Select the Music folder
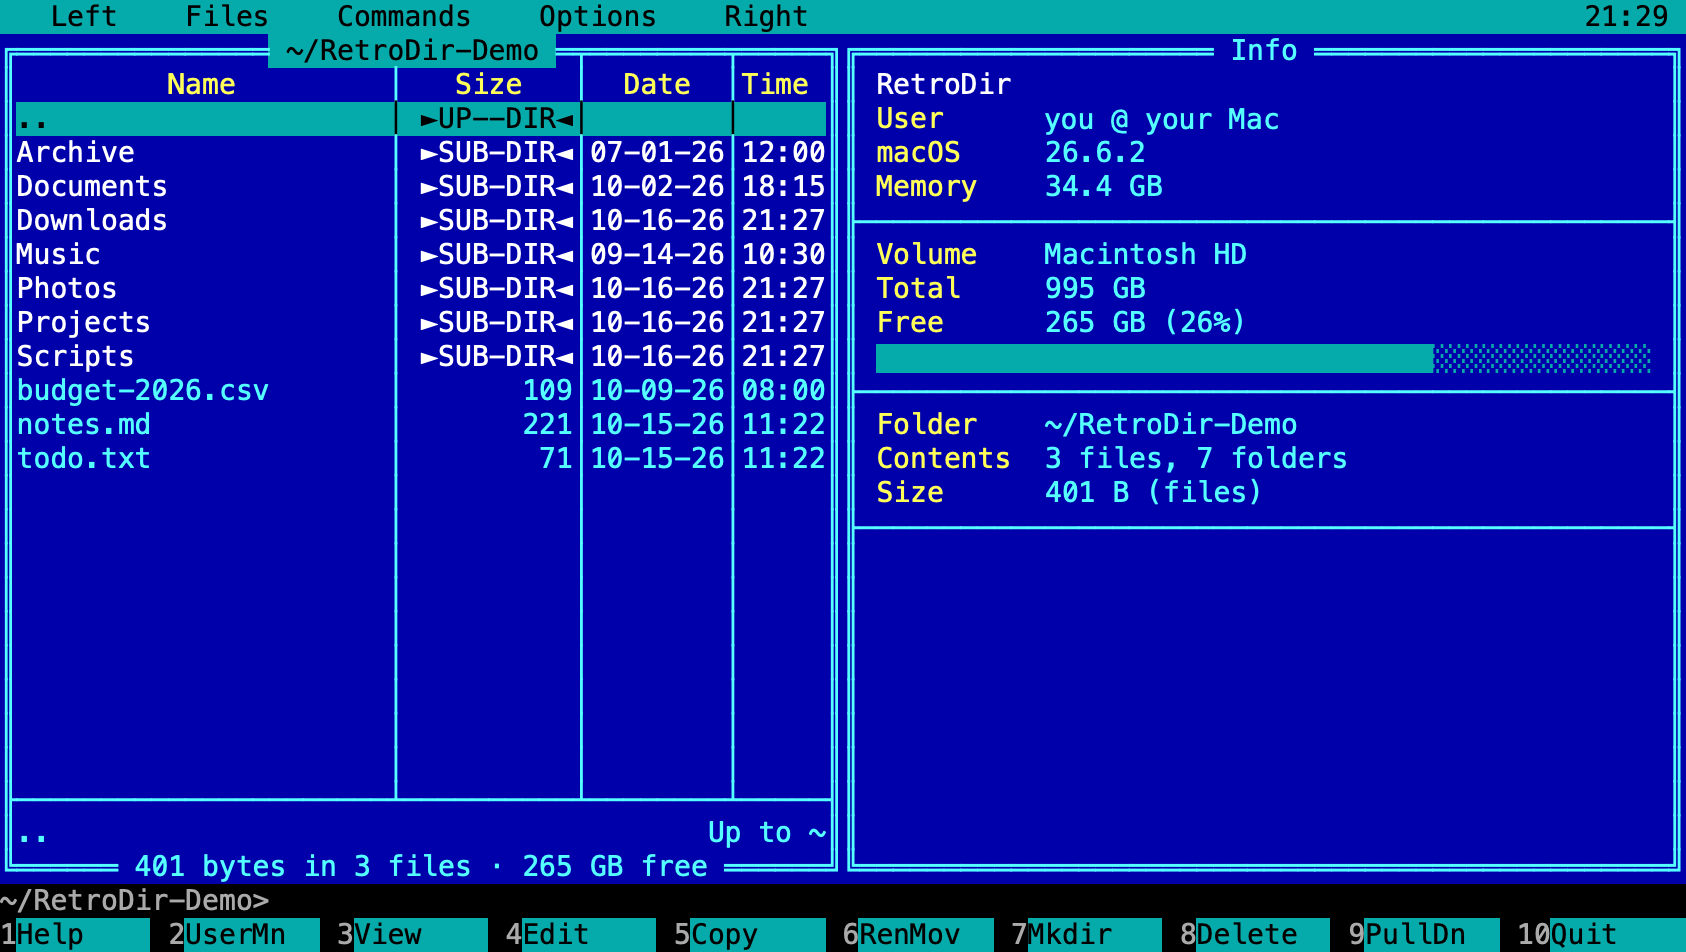Viewport: 1686px width, 952px height. coord(421,255)
